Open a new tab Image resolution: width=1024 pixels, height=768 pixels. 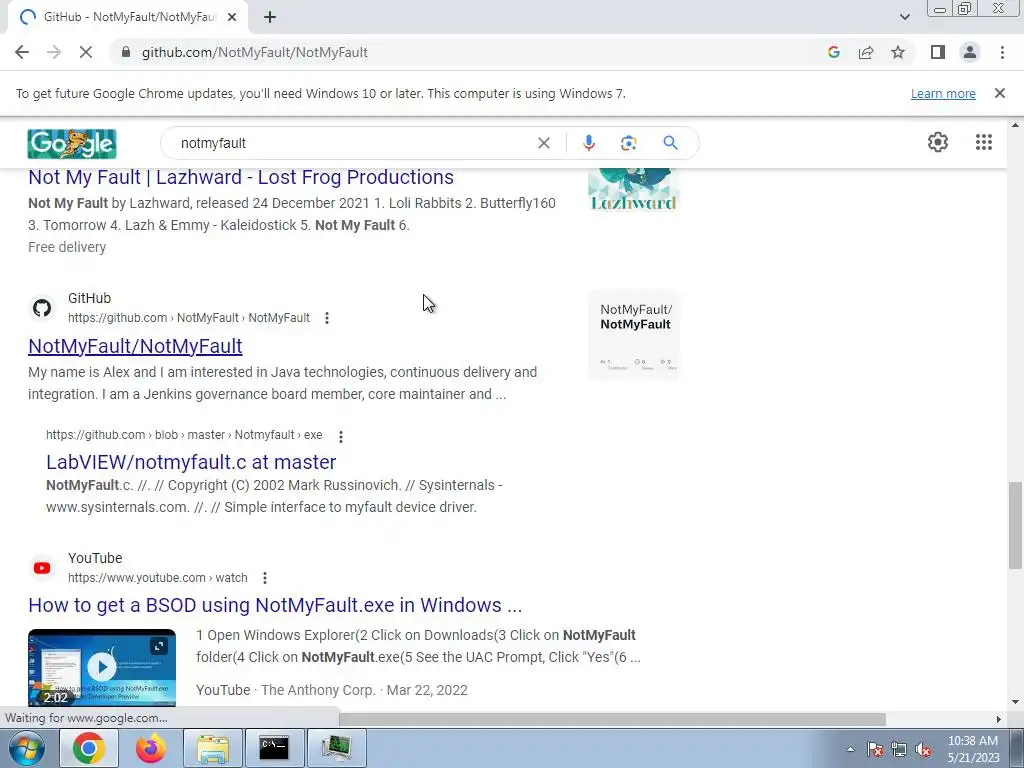point(270,17)
